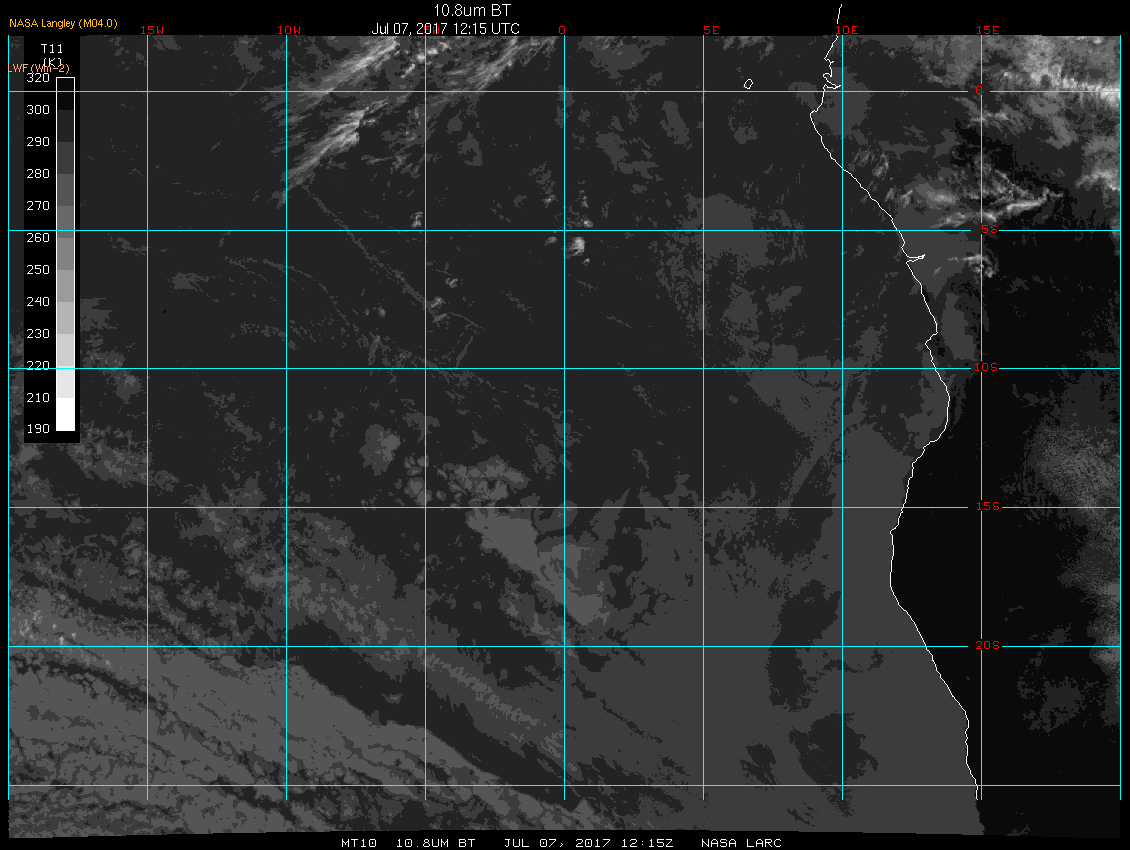Click the '10.8um BT' title text
The height and width of the screenshot is (850, 1130).
(471, 10)
